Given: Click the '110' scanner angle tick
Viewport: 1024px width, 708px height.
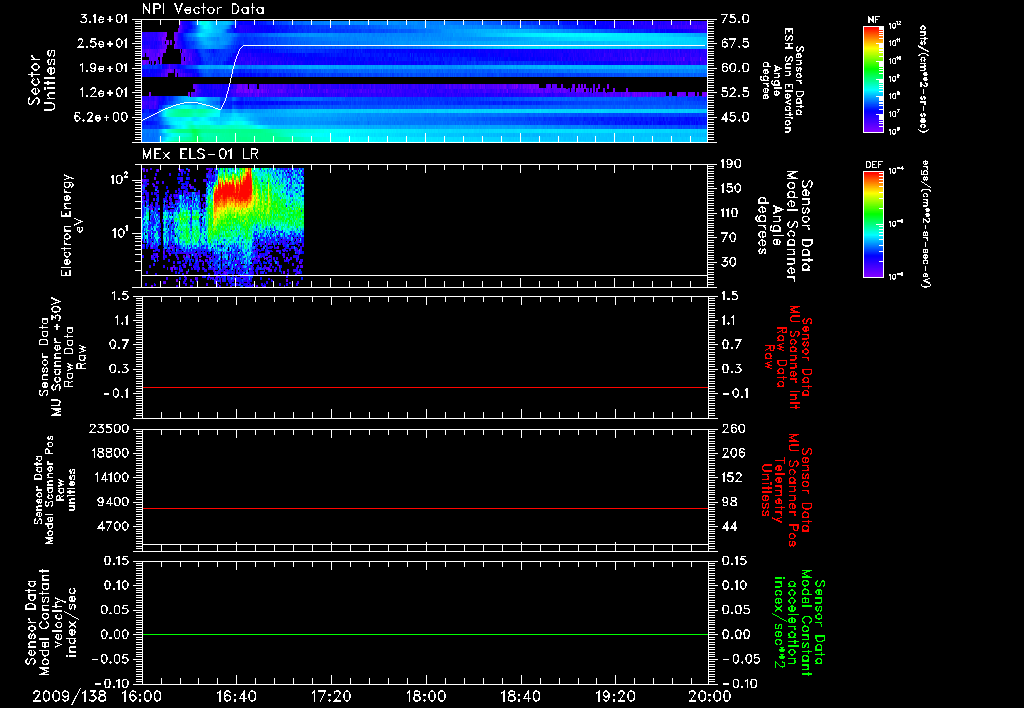Looking at the screenshot, I should tap(731, 213).
